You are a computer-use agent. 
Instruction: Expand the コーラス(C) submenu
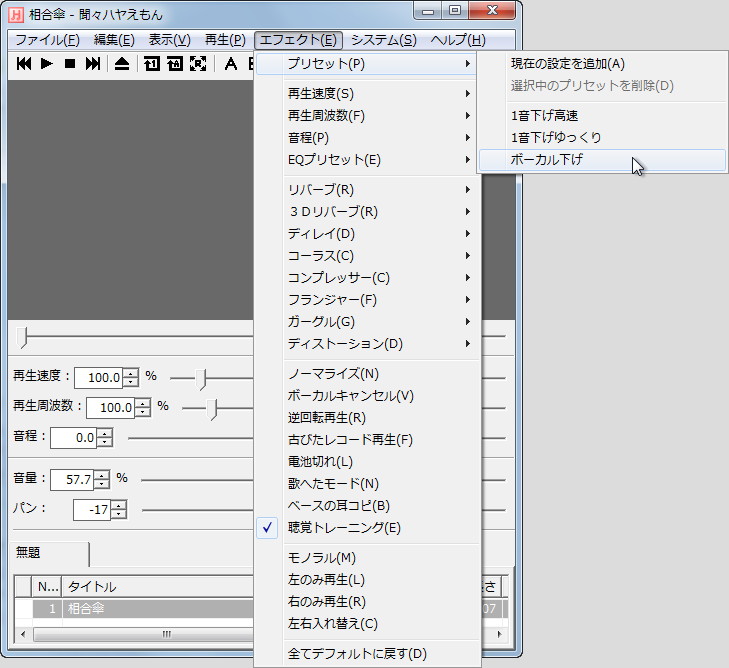coord(368,256)
